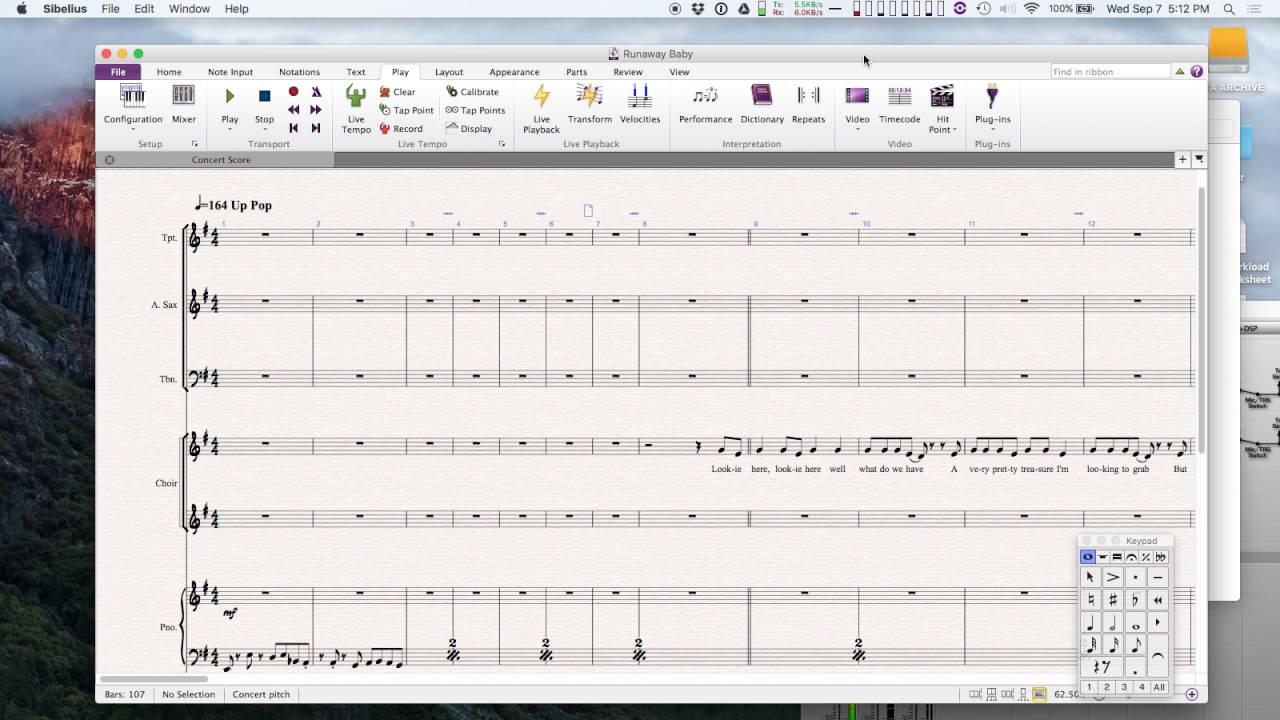Move playback line to end
Image resolution: width=1280 pixels, height=720 pixels.
click(316, 128)
